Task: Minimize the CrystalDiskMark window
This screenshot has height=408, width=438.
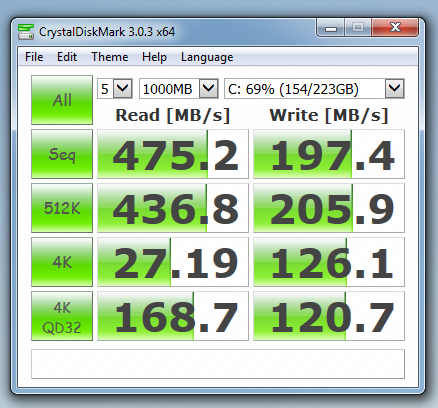Action: [x=331, y=28]
